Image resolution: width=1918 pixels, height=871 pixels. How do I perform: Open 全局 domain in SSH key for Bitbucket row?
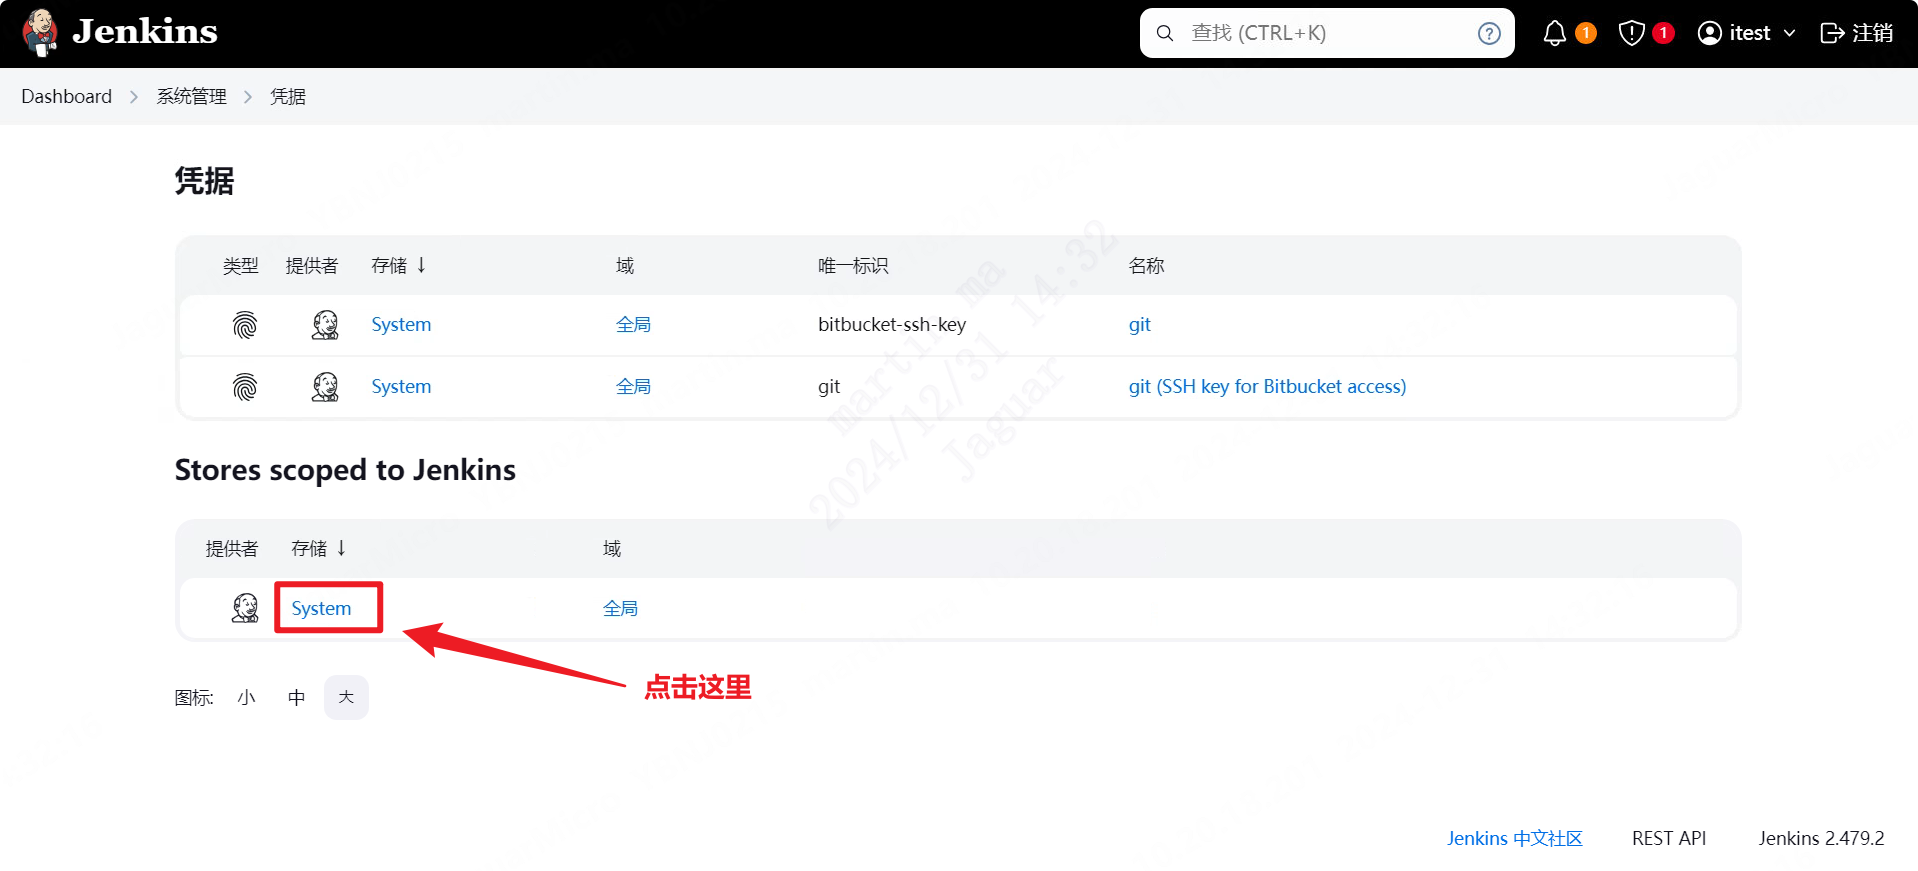[633, 386]
